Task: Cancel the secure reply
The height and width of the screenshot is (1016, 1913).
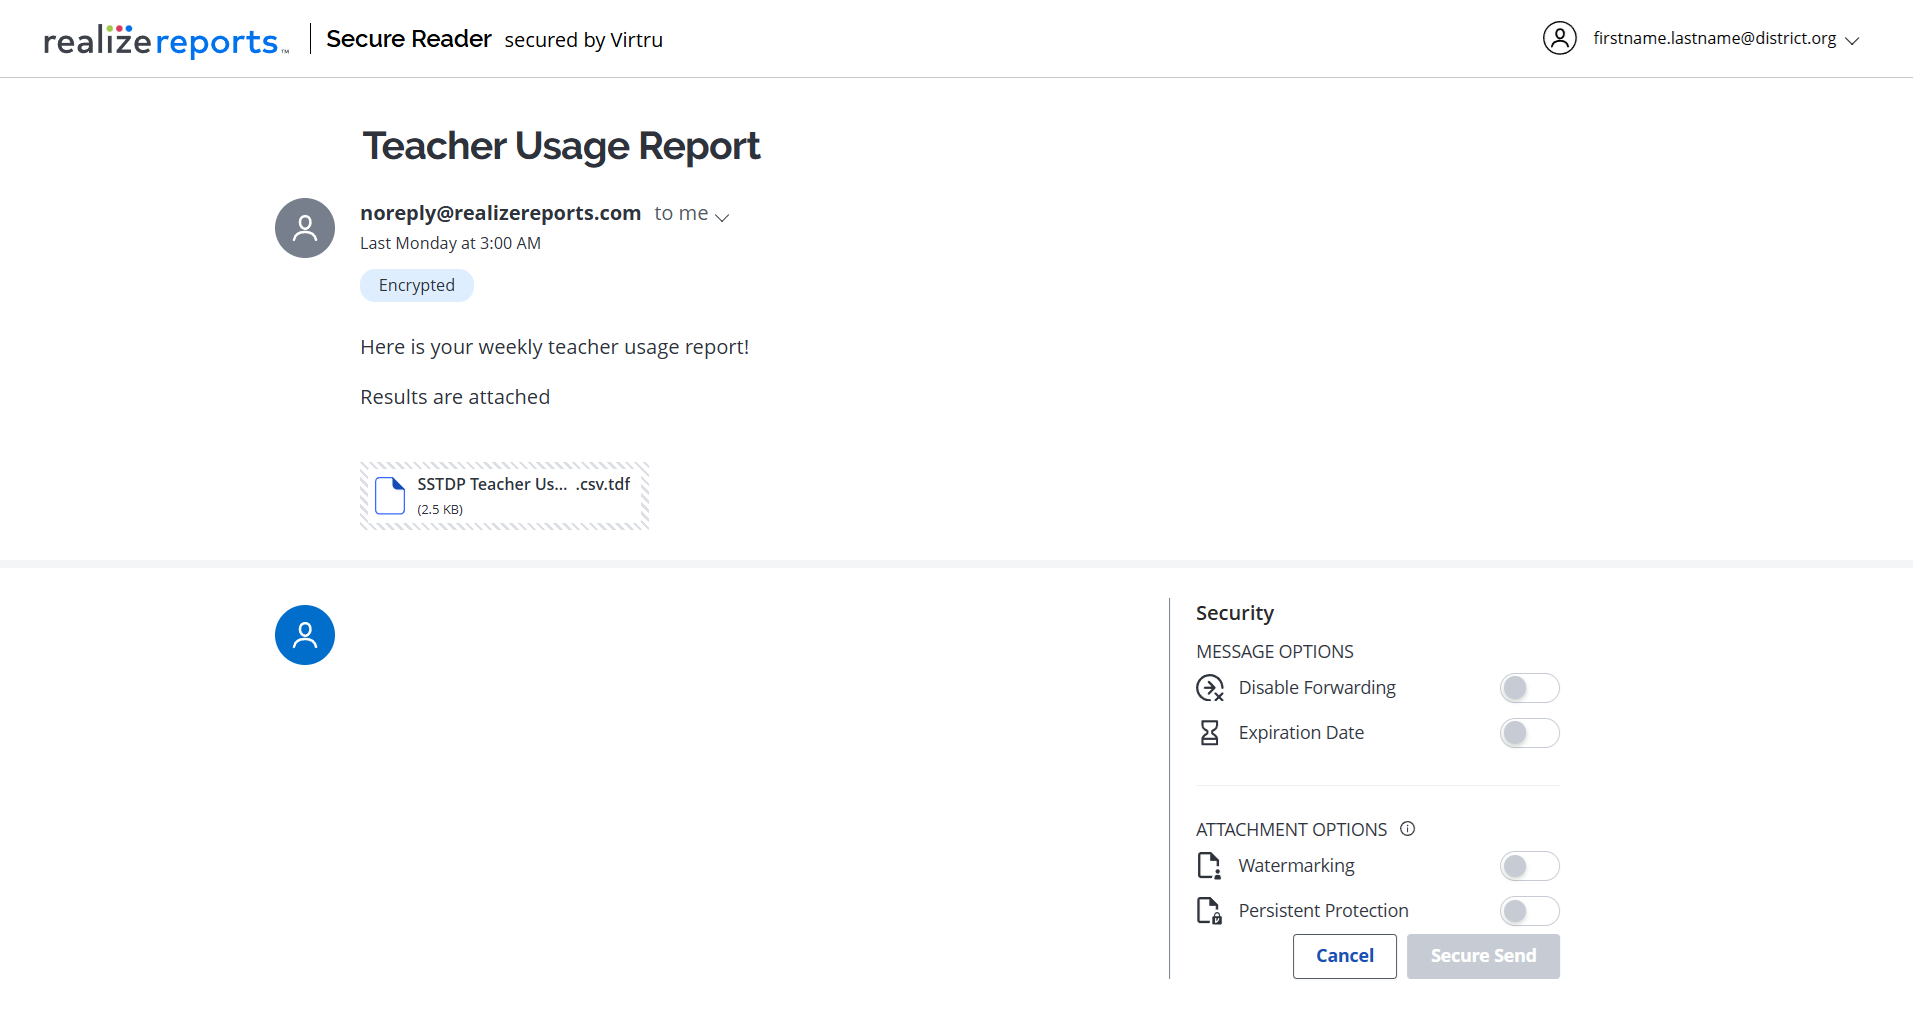Action: click(x=1344, y=956)
